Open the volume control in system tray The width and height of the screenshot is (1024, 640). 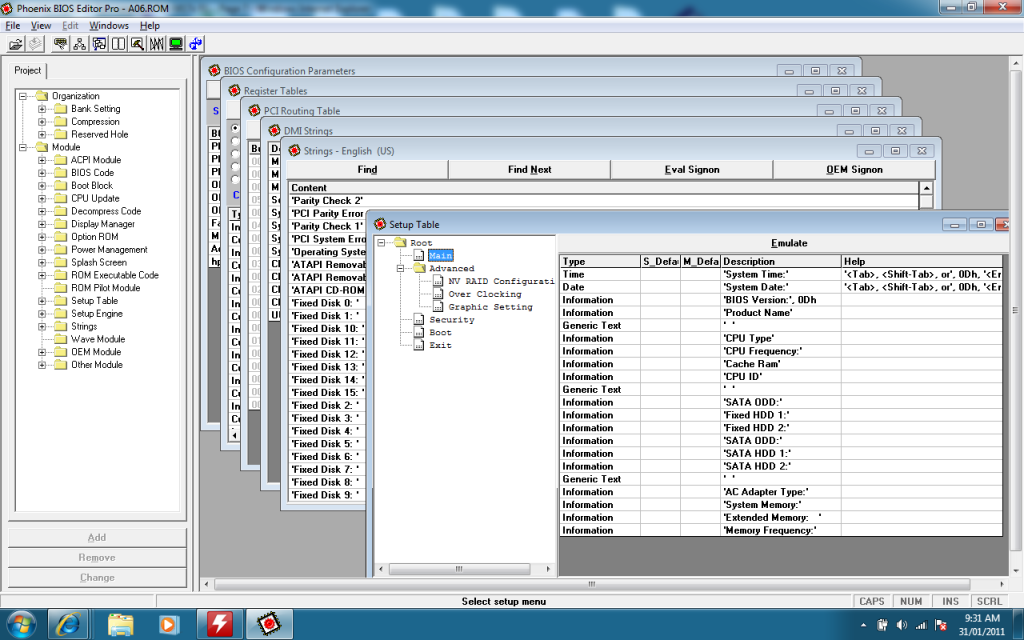[x=902, y=624]
